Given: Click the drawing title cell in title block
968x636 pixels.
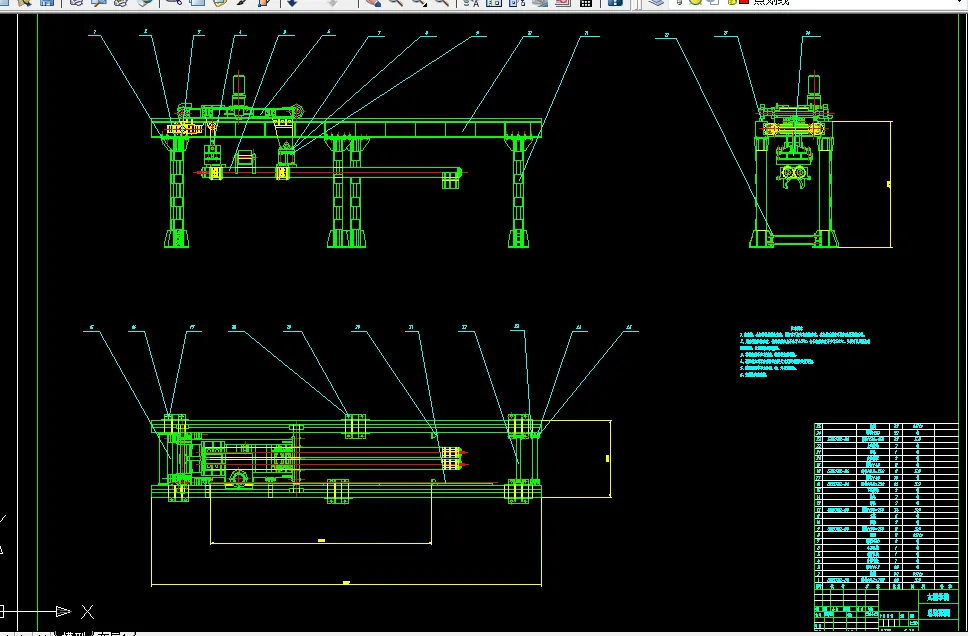Looking at the screenshot, I should 938,613.
